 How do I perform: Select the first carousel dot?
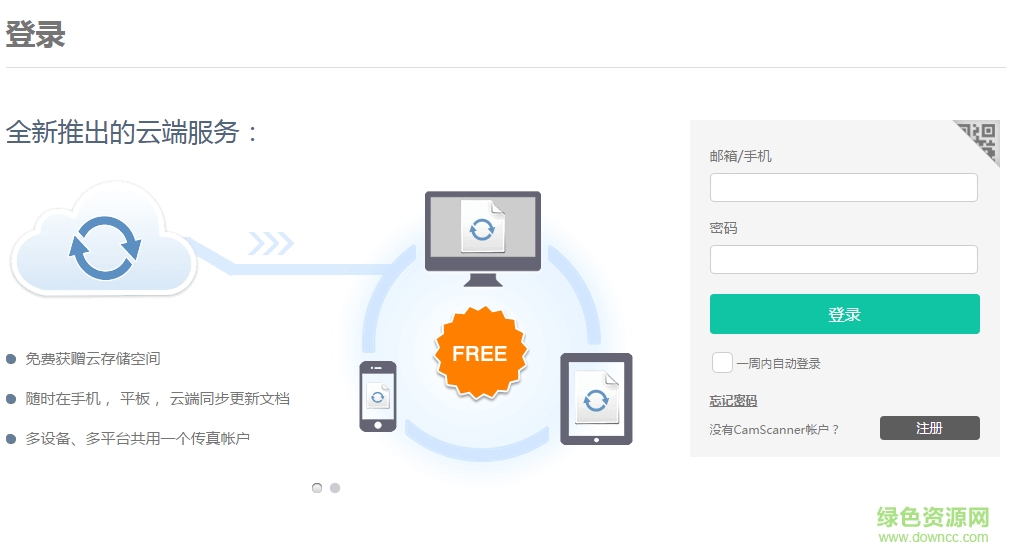point(317,488)
